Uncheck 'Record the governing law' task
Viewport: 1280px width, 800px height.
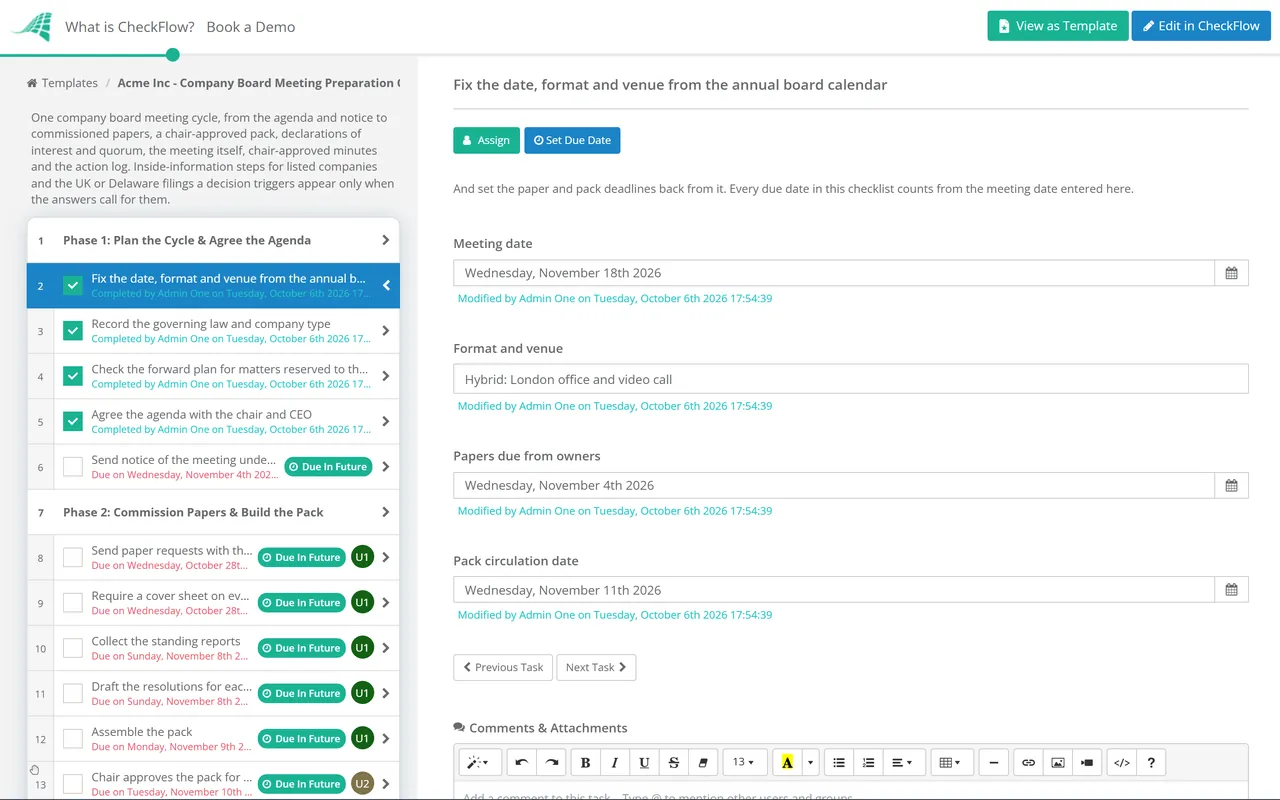click(x=73, y=331)
